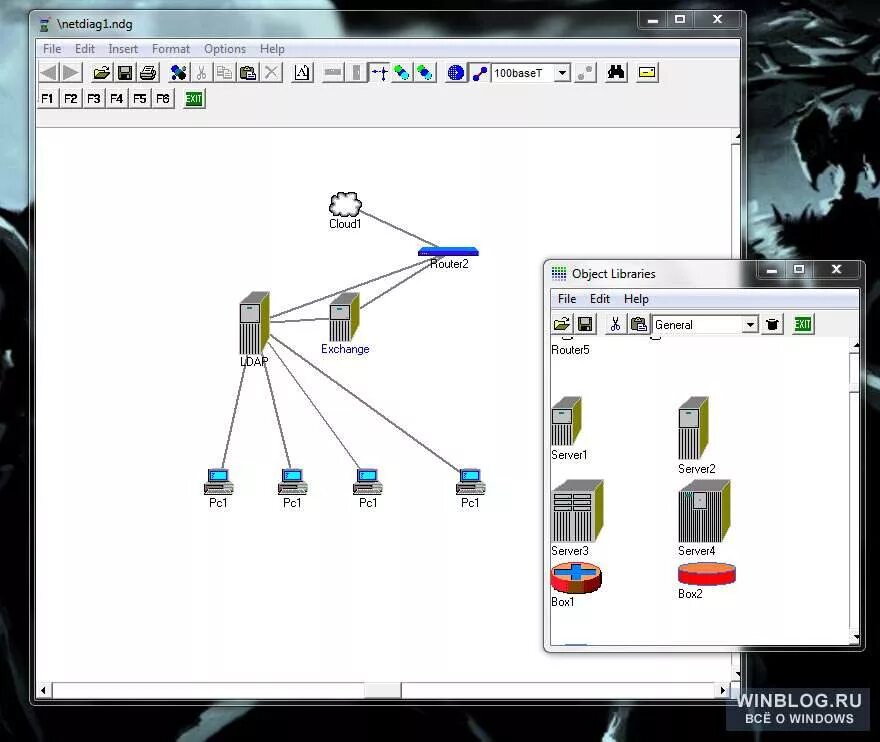The image size is (880, 742).
Task: Click the trash bucket icon in Object Libraries
Action: pos(772,324)
